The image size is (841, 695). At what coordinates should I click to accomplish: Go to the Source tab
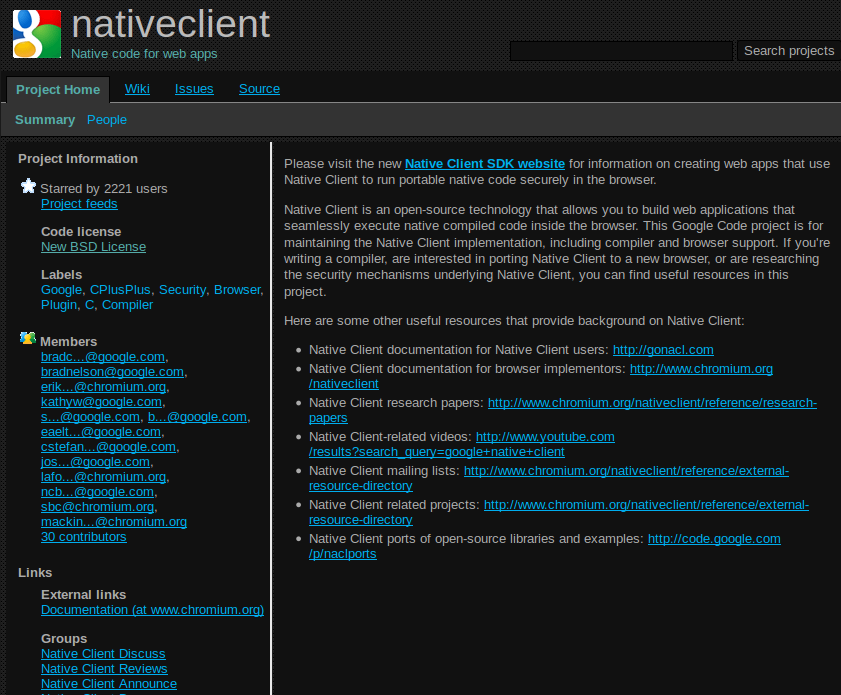(260, 89)
